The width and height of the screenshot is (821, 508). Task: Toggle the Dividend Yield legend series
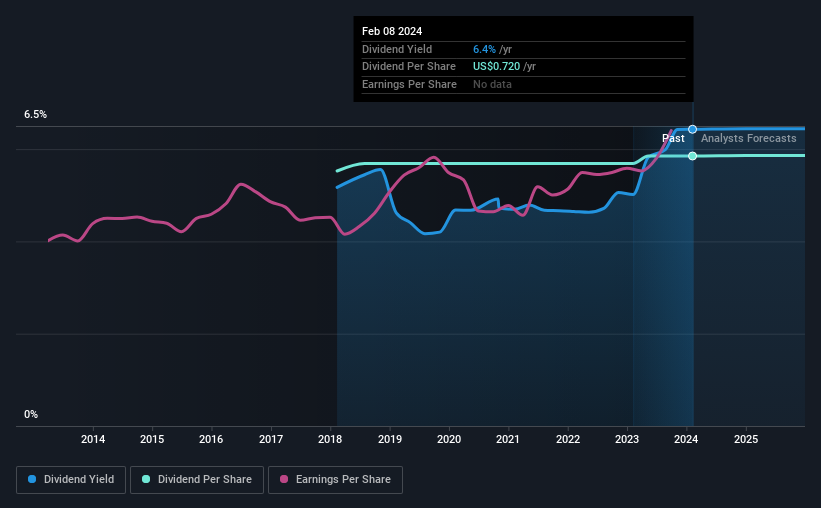pos(71,480)
